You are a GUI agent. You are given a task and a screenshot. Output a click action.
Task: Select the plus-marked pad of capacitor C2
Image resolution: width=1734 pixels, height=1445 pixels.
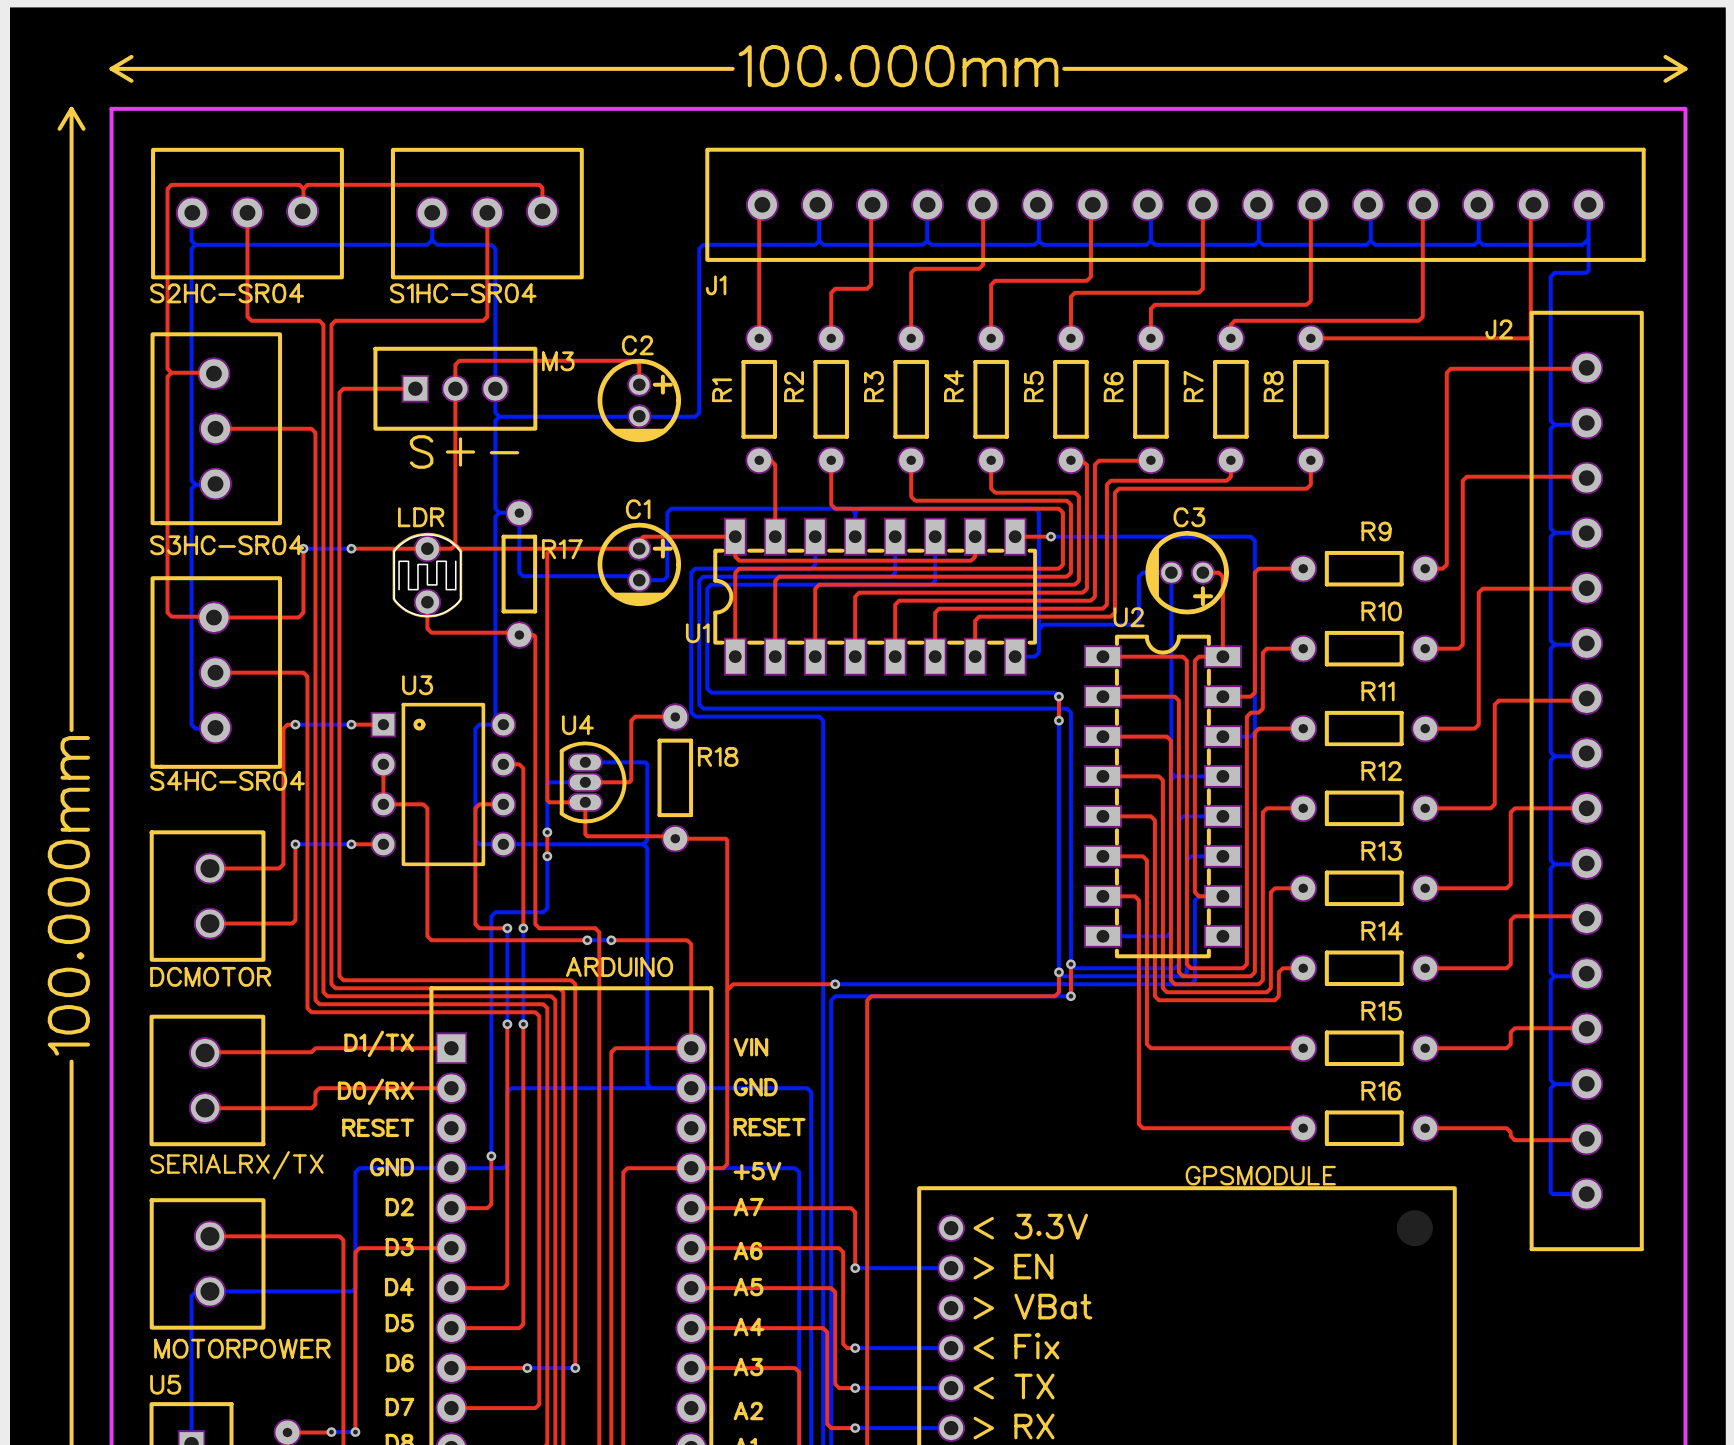(639, 384)
